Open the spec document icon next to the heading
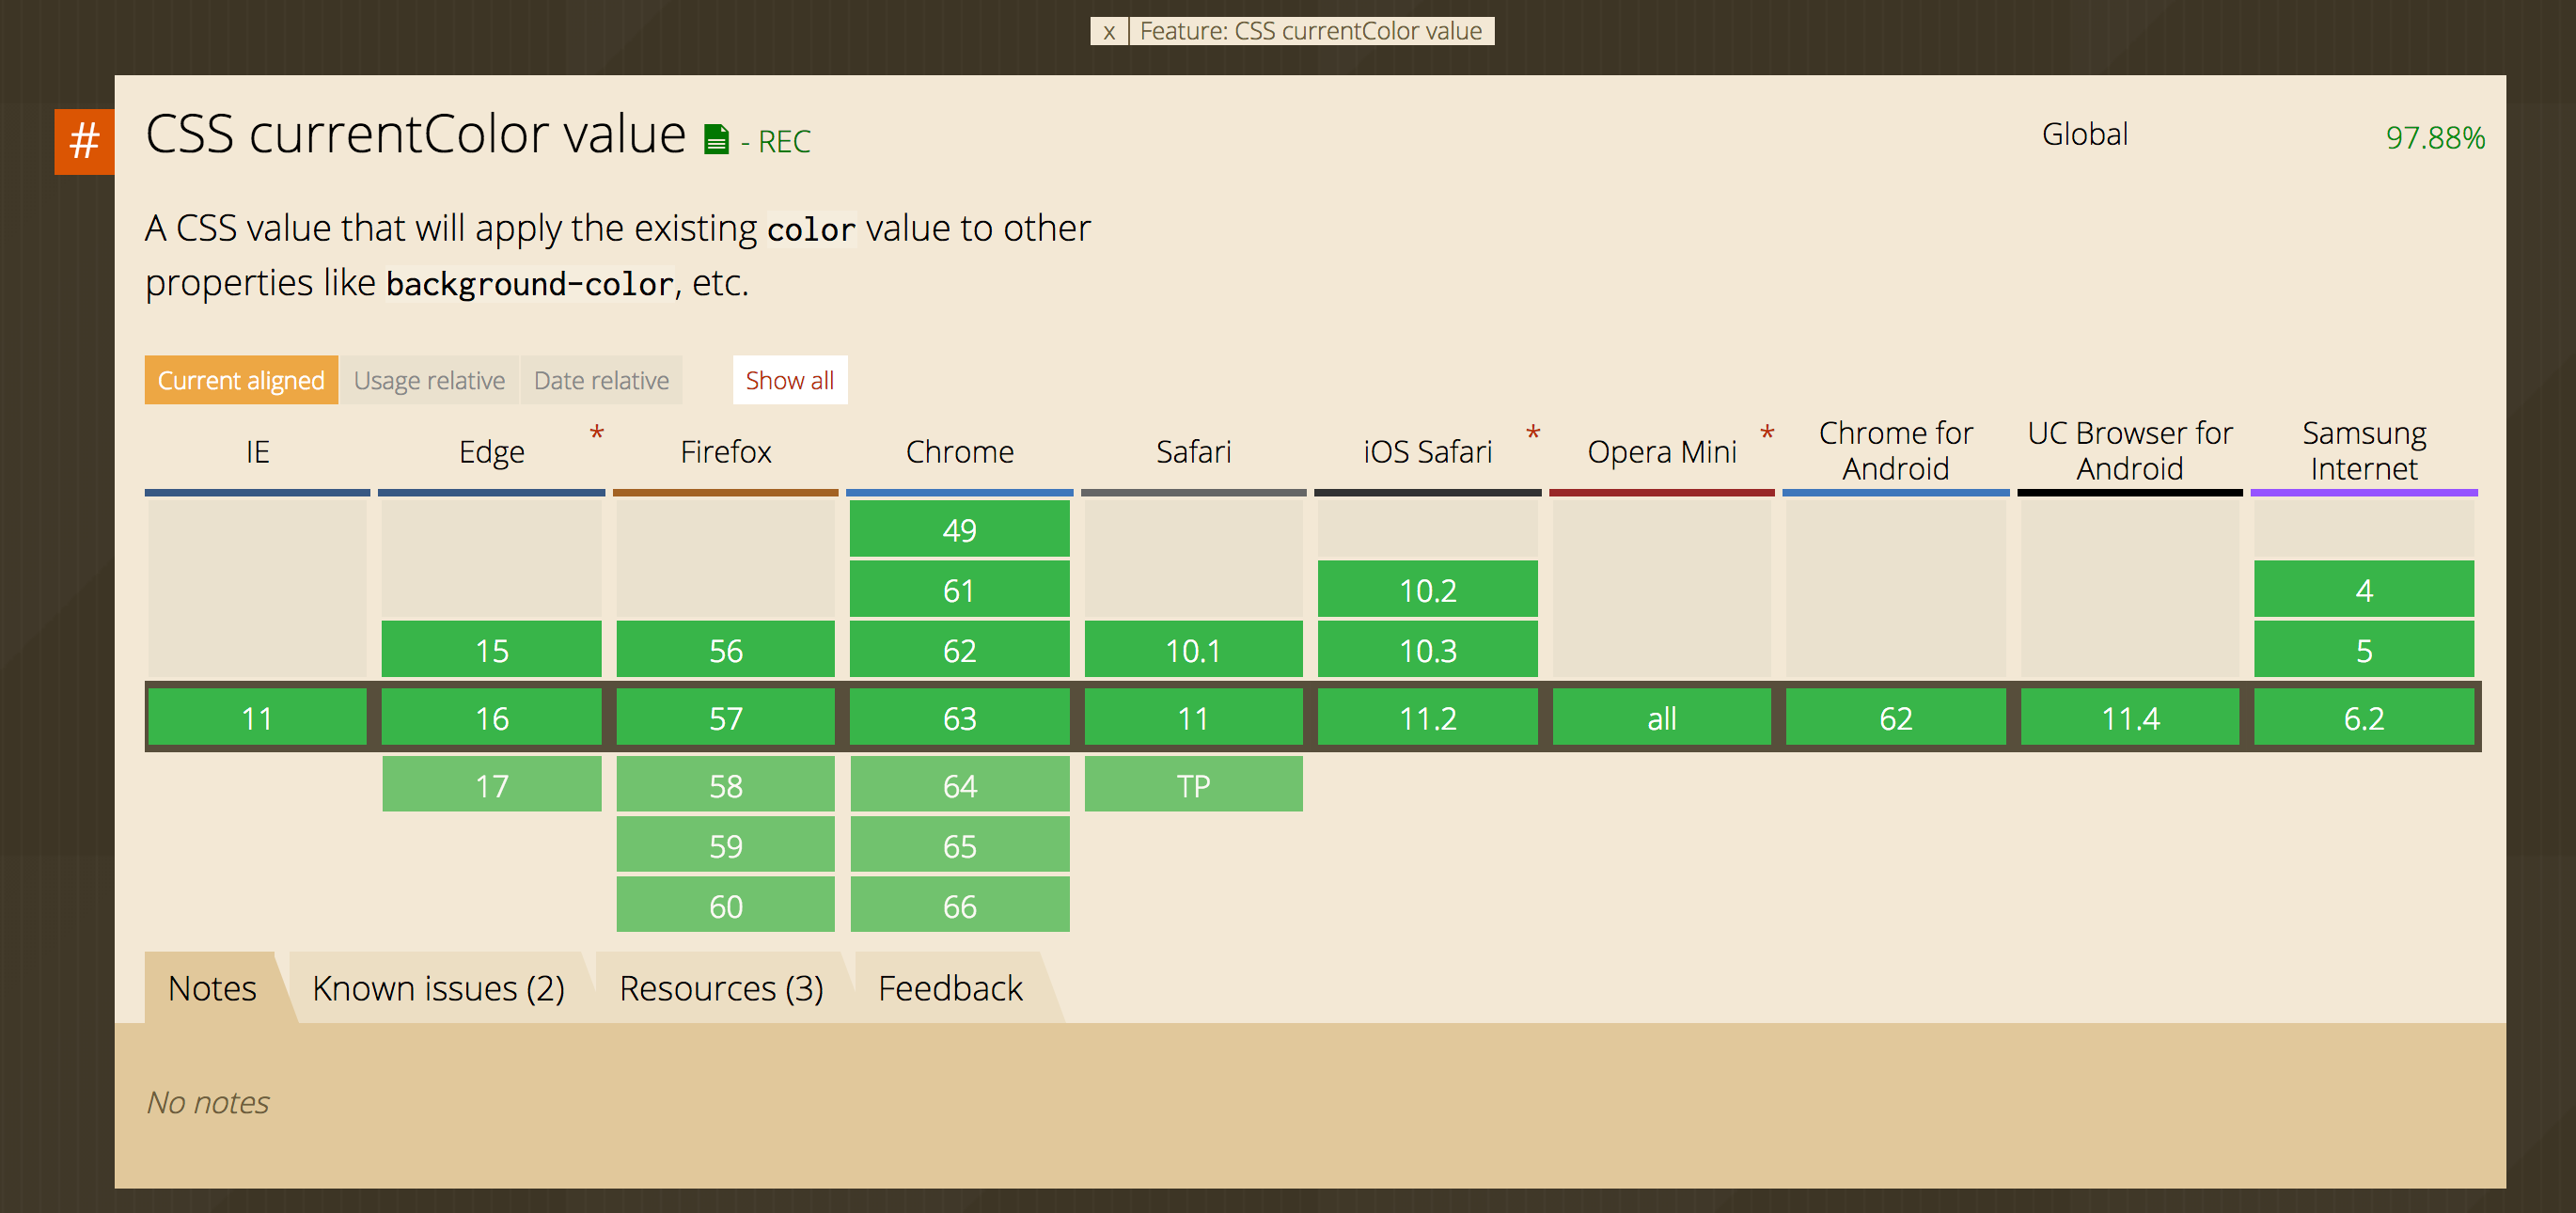Image resolution: width=2576 pixels, height=1213 pixels. [x=716, y=139]
